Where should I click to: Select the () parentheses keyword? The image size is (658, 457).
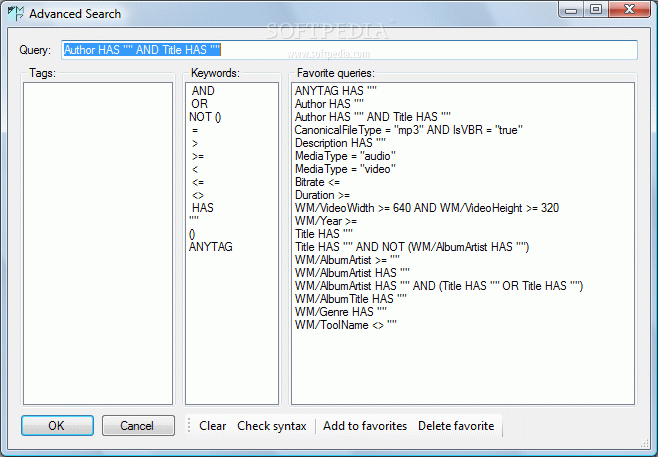[192, 234]
